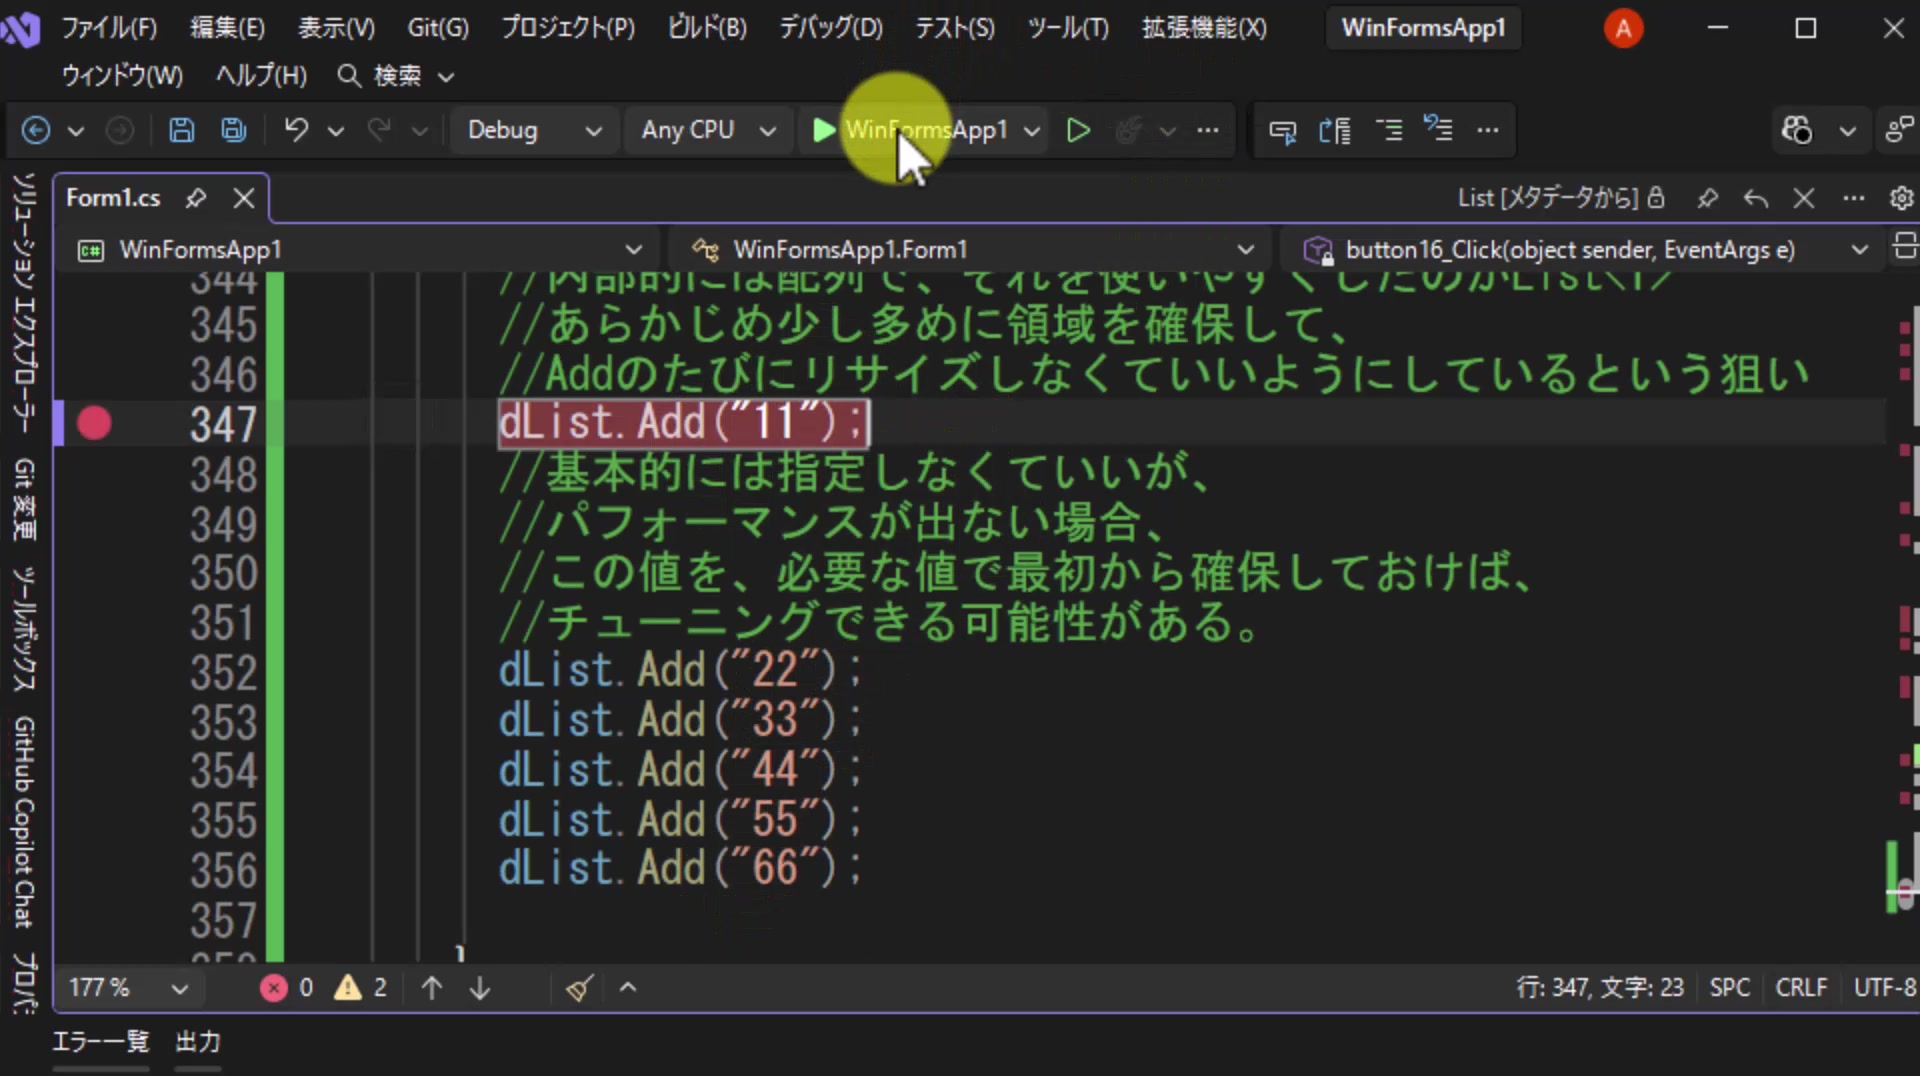Open the 177 % zoom dropdown

pyautogui.click(x=128, y=988)
